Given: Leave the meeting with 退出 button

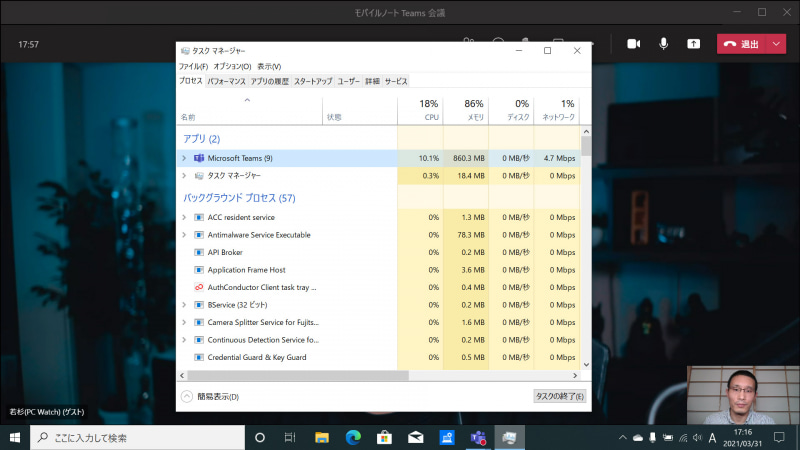Looking at the screenshot, I should click(x=741, y=44).
